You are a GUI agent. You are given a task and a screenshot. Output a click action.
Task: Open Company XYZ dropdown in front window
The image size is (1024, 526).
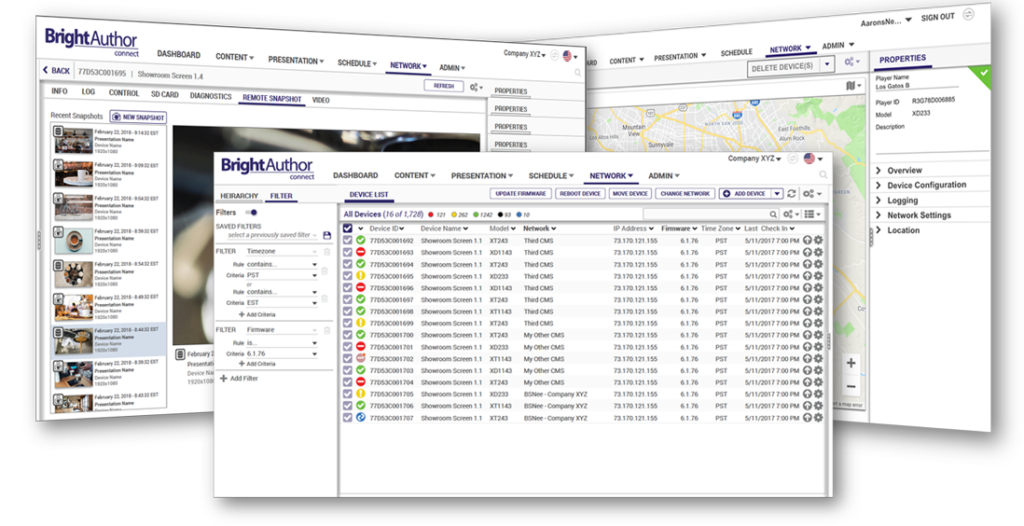(754, 158)
